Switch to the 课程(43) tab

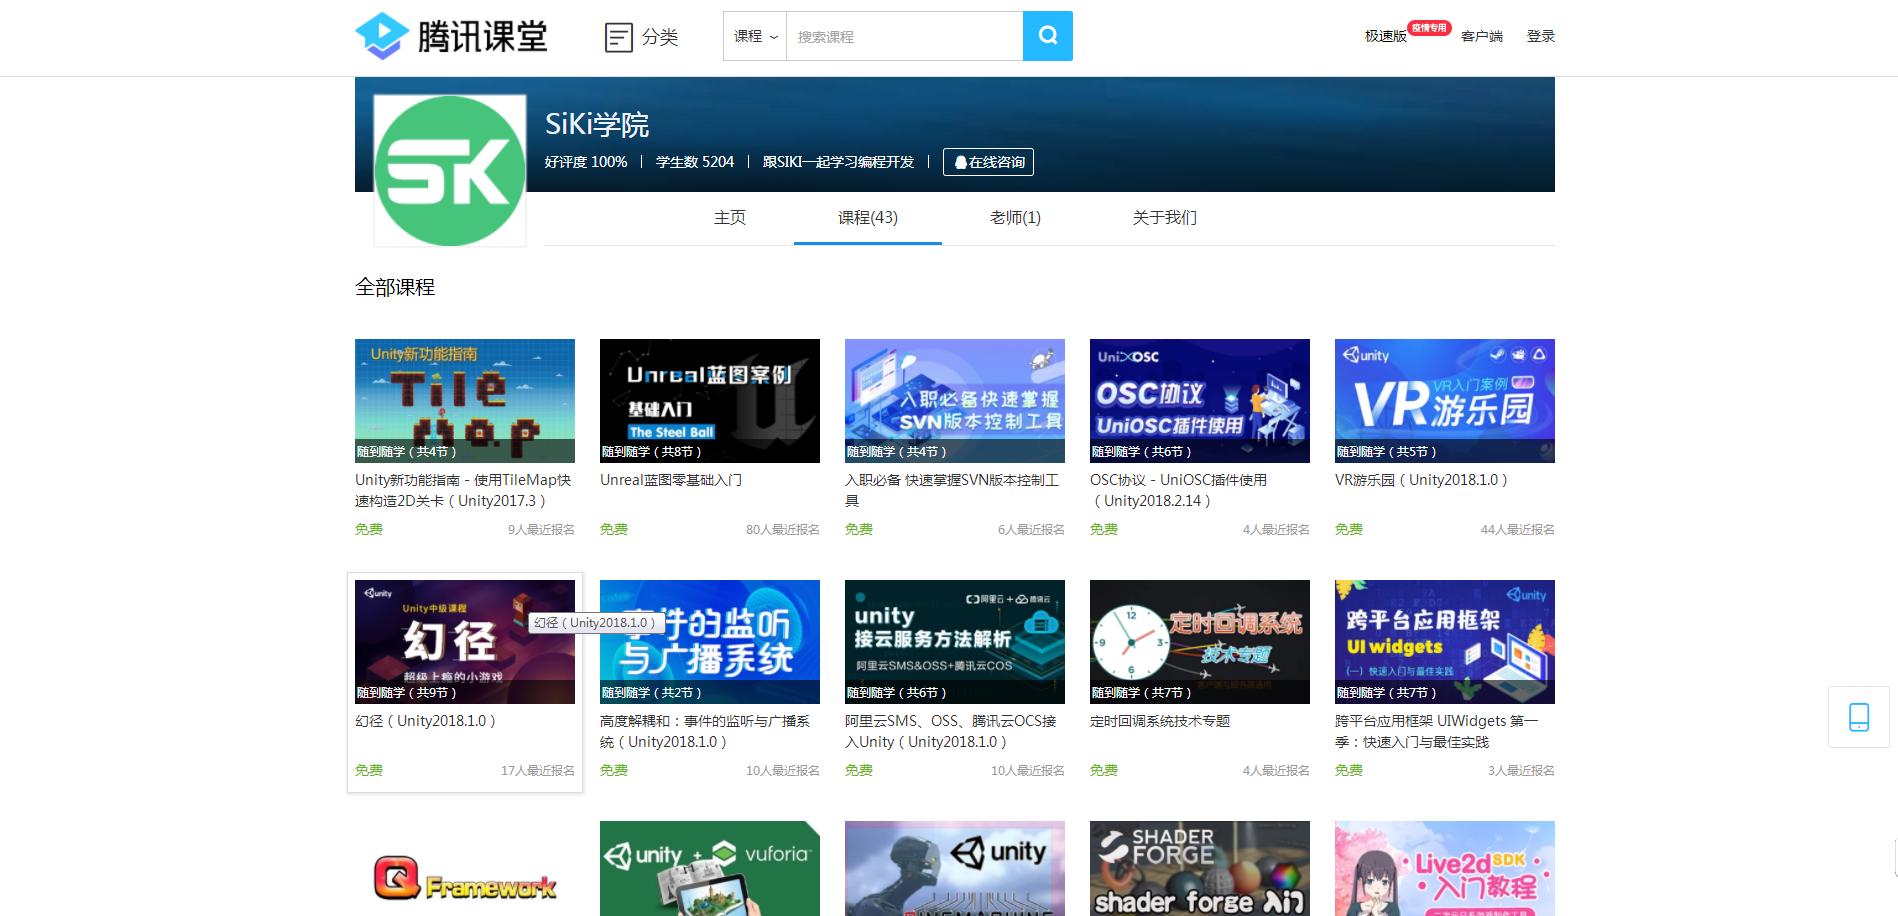868,217
